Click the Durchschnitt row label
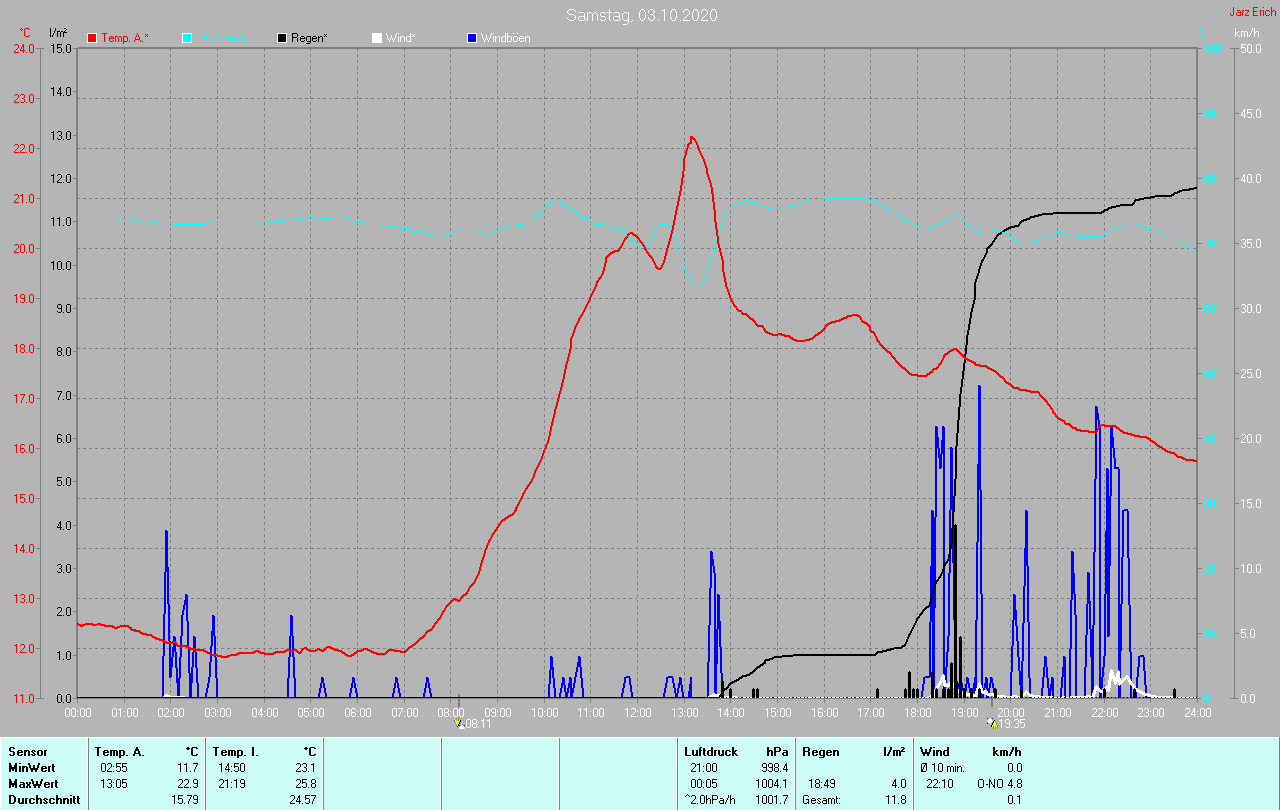This screenshot has width=1280, height=810. 44,799
